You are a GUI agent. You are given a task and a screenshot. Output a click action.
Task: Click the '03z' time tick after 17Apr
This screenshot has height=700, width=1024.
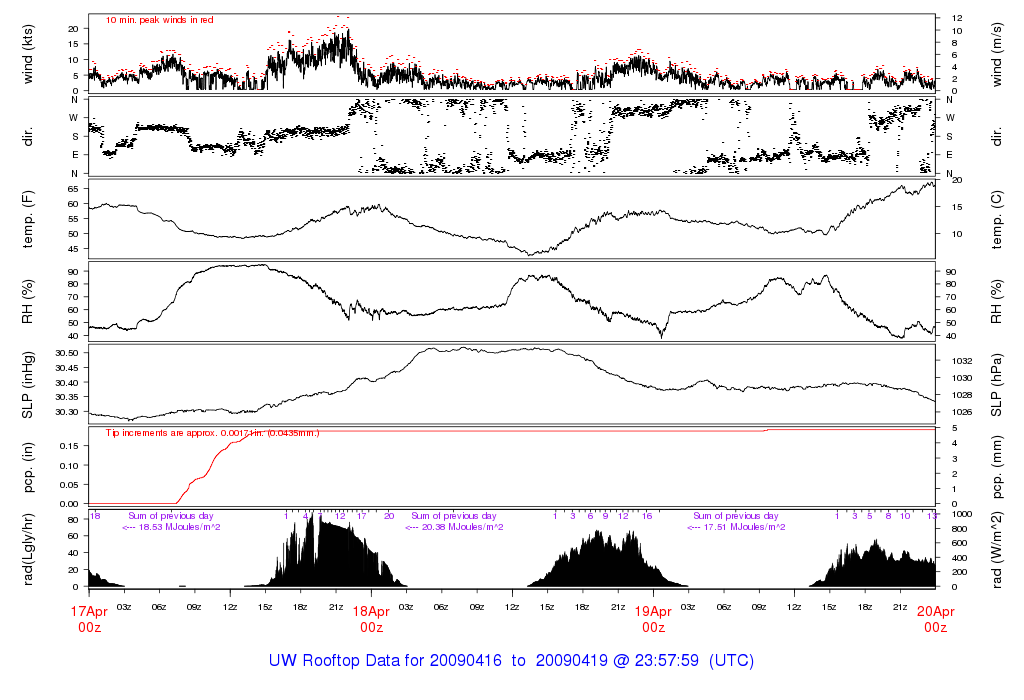(x=124, y=607)
